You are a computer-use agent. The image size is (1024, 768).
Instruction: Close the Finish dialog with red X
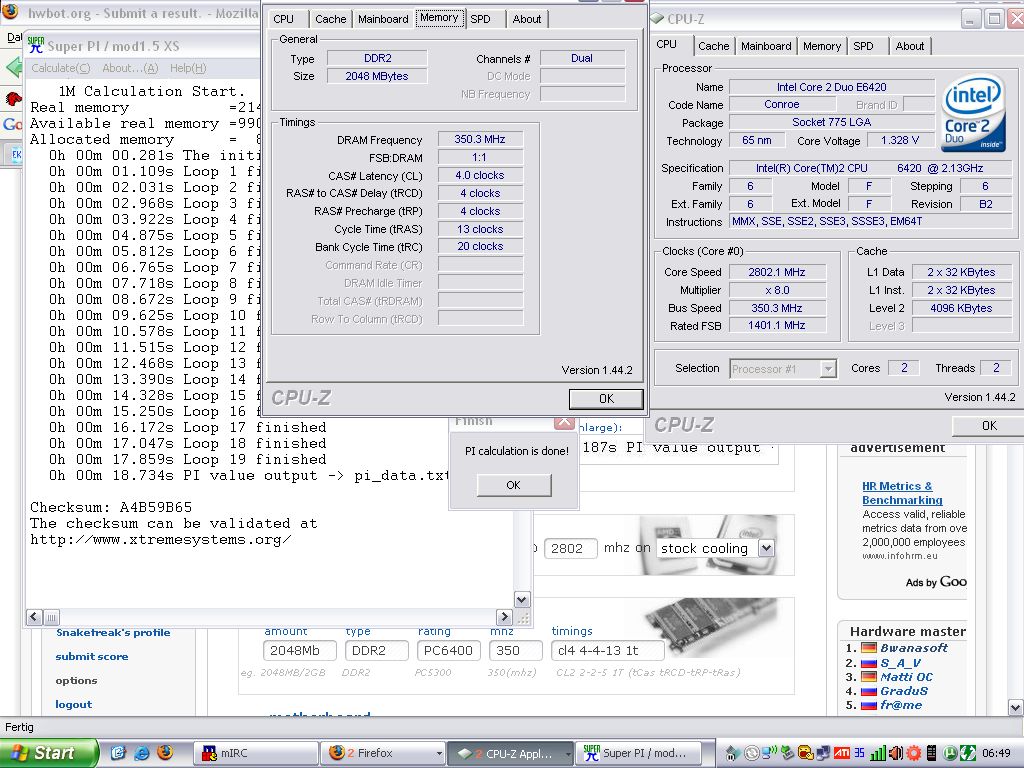click(564, 423)
